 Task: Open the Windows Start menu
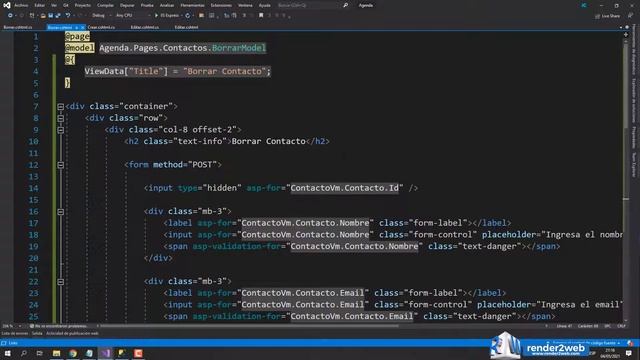[x=7, y=353]
